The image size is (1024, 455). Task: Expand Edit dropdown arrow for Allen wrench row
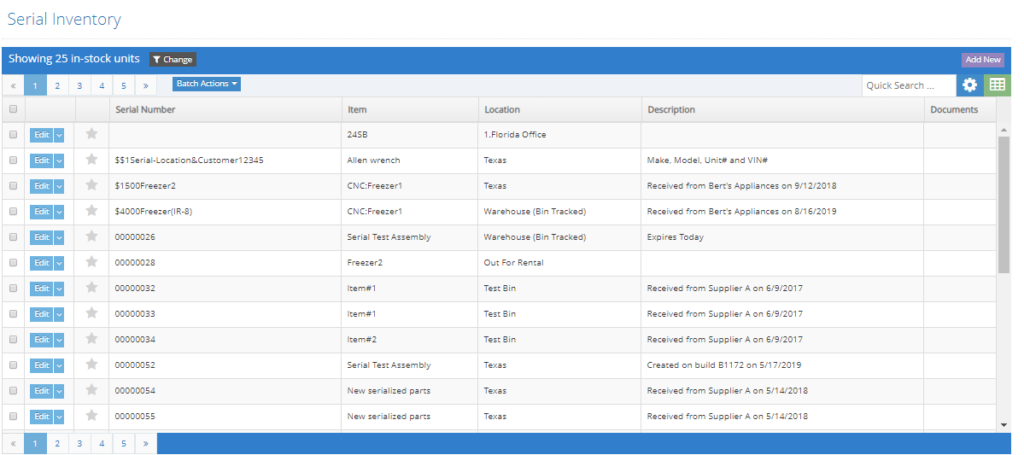point(59,160)
